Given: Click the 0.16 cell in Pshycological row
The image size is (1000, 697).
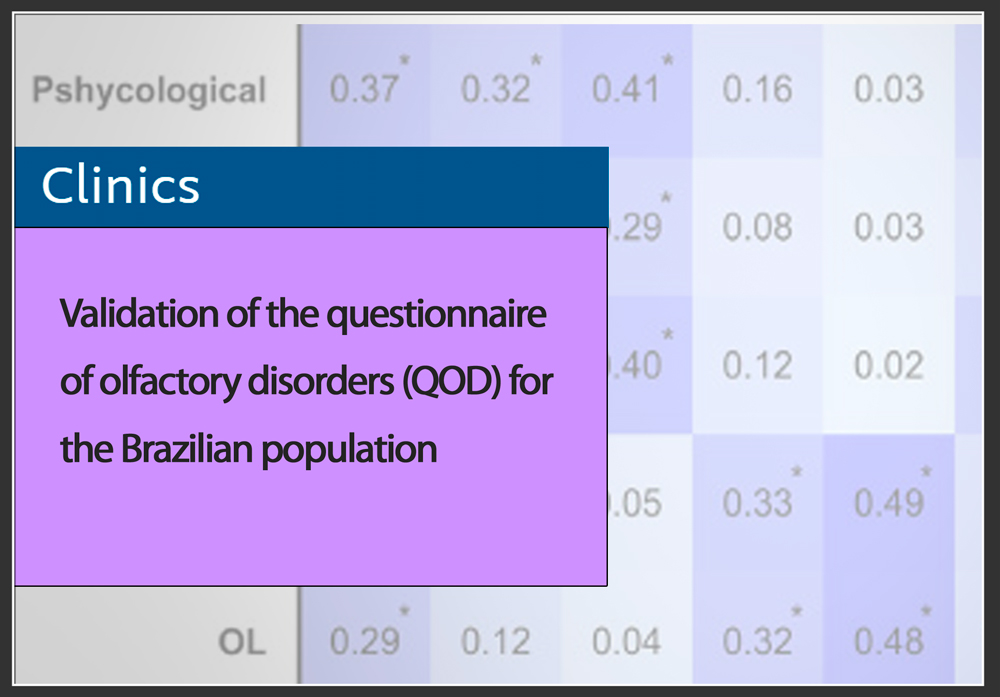Looking at the screenshot, I should coord(757,90).
